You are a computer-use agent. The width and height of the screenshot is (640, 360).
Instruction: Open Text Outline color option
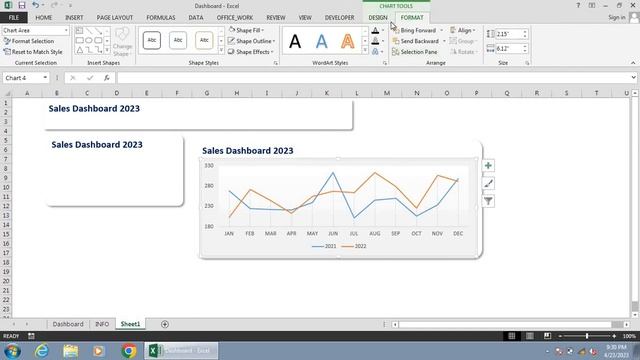[x=376, y=41]
